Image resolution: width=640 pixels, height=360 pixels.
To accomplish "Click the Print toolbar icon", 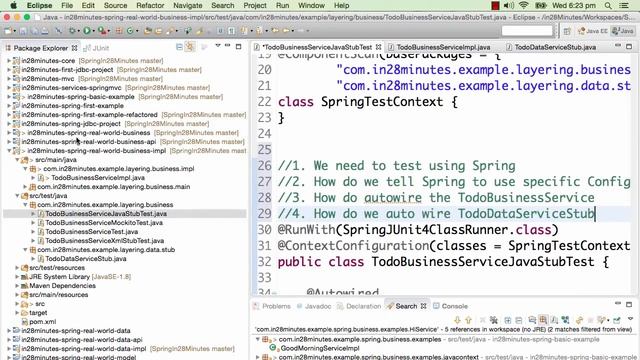I will click(x=44, y=31).
